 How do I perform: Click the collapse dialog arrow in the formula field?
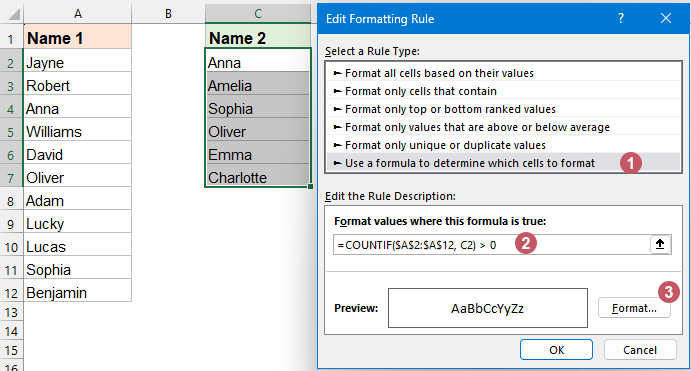click(x=660, y=245)
